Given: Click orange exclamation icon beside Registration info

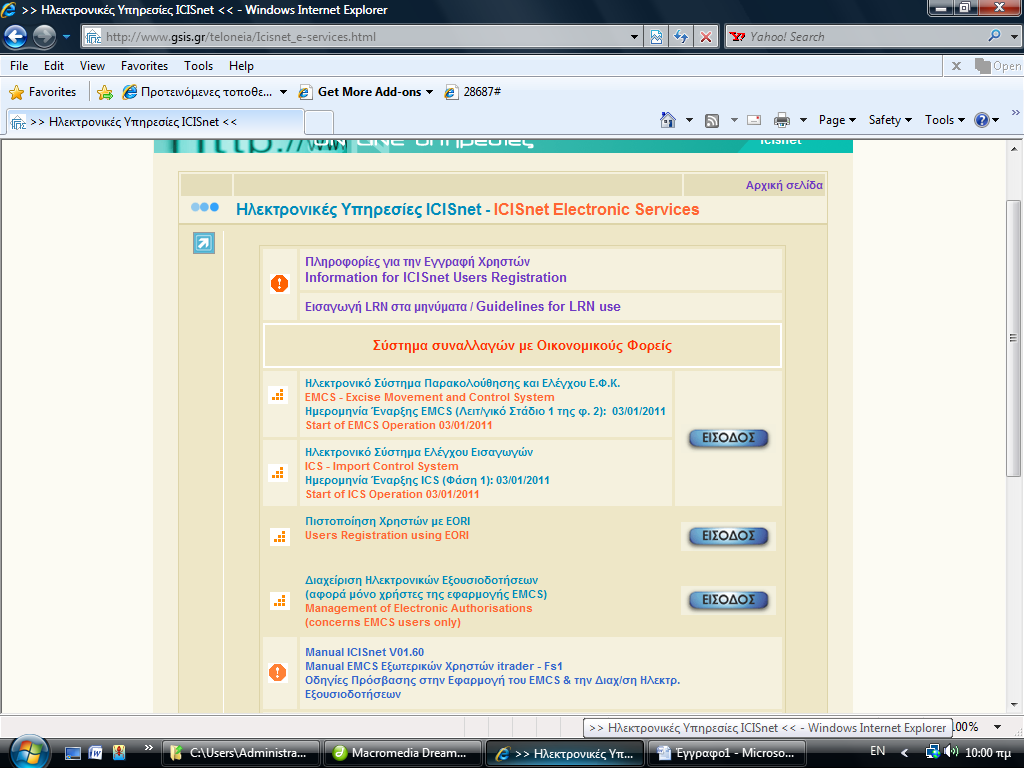Looking at the screenshot, I should point(280,283).
